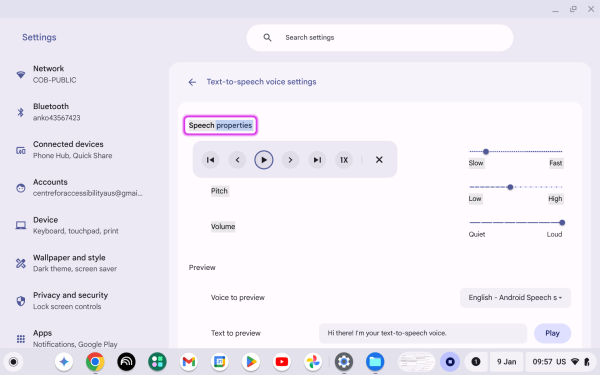This screenshot has width=600, height=375.
Task: Launch Google Chrome from the shelf
Action: click(x=95, y=362)
